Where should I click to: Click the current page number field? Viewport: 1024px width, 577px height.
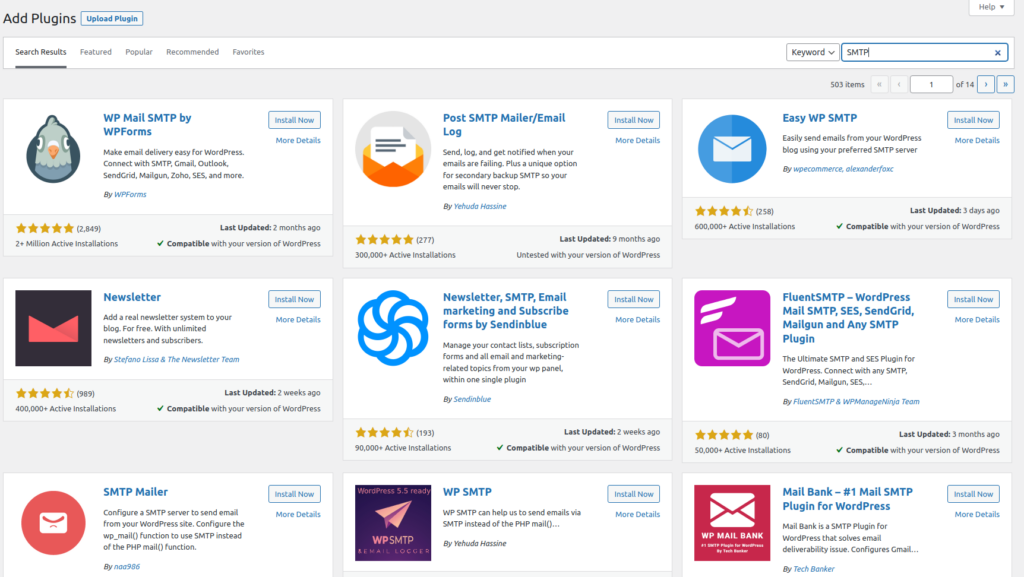click(931, 84)
